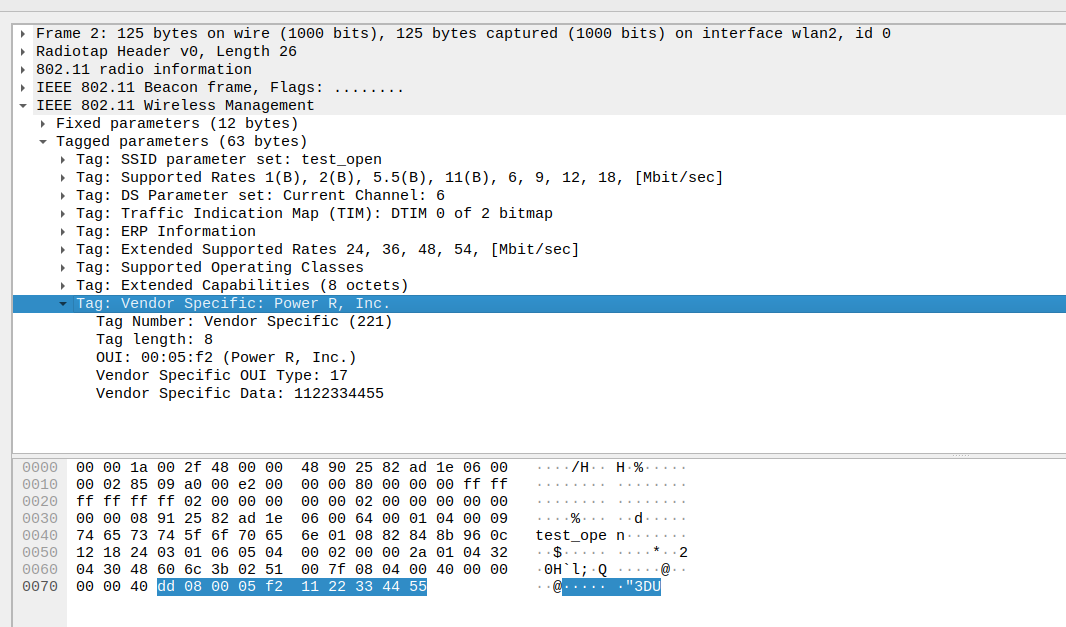Expand the Traffic Indication Map tag
The image size is (1066, 627).
pos(63,214)
